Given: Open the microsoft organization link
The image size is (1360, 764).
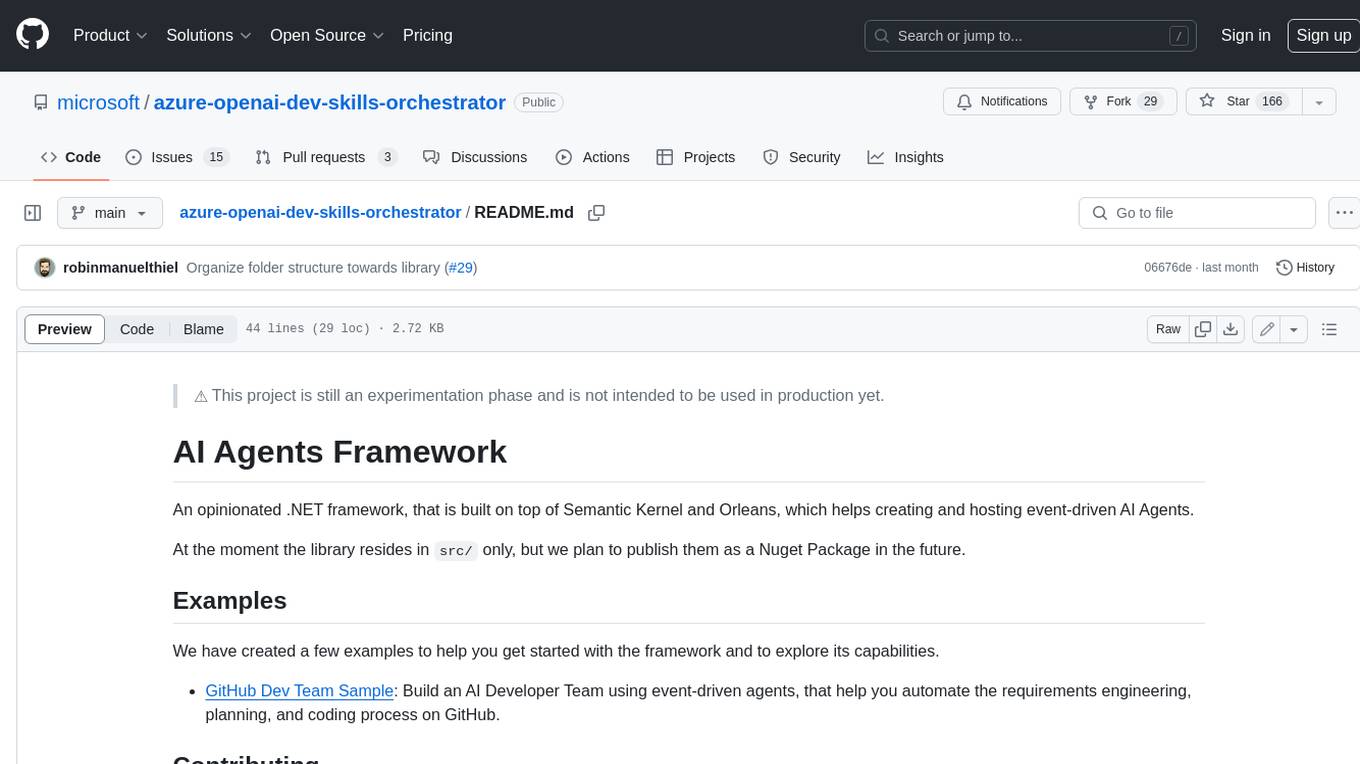Looking at the screenshot, I should click(98, 102).
